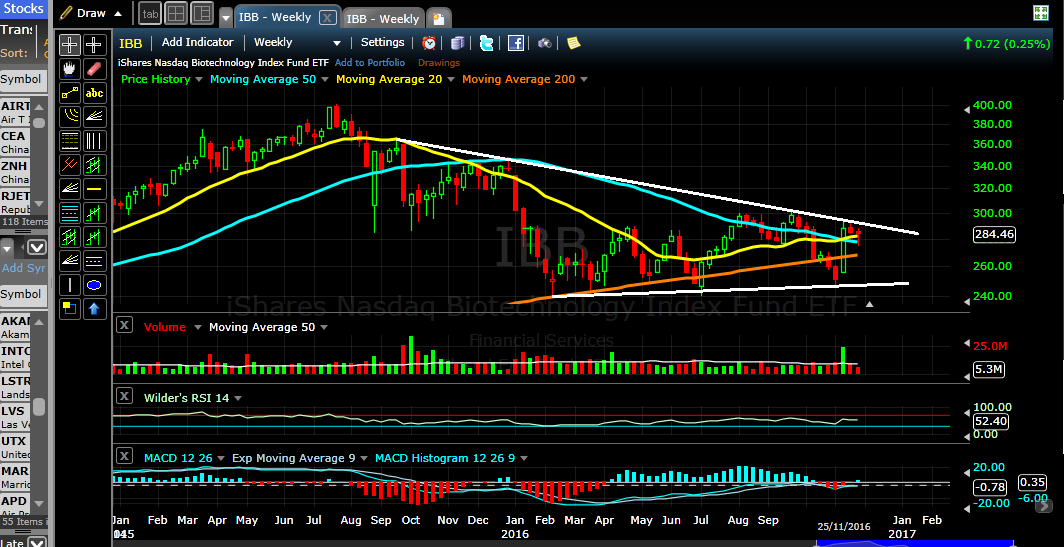Click the 284.46 price label
The image size is (1064, 547).
click(x=994, y=235)
